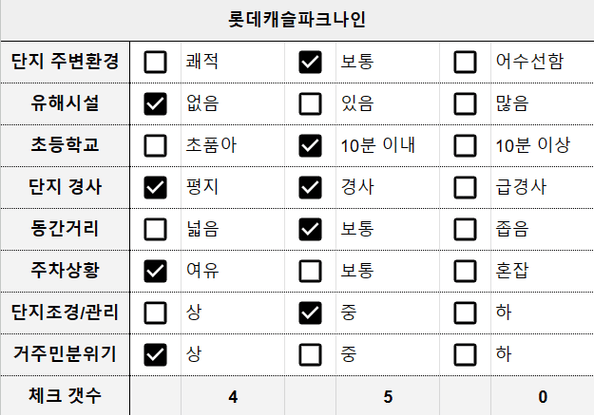Check the 있음 box for 유해시설
The width and height of the screenshot is (594, 415).
[310, 104]
